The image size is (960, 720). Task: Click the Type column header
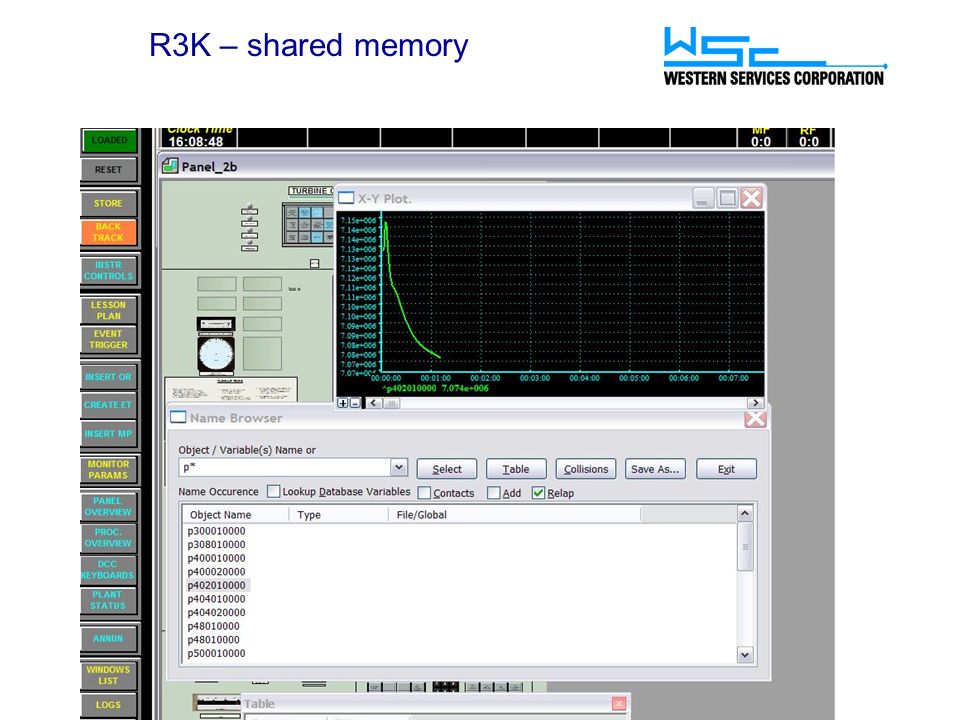(x=339, y=515)
